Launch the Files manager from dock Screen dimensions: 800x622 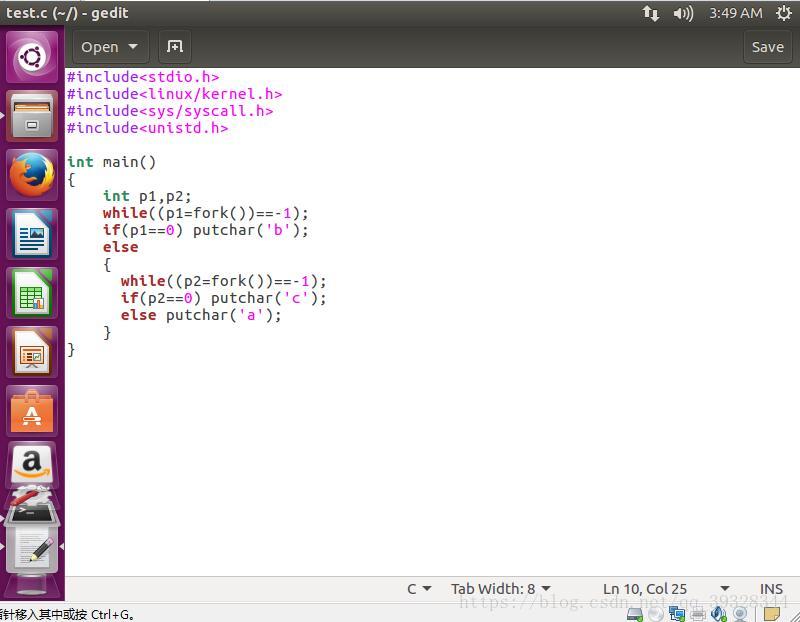coord(32,116)
